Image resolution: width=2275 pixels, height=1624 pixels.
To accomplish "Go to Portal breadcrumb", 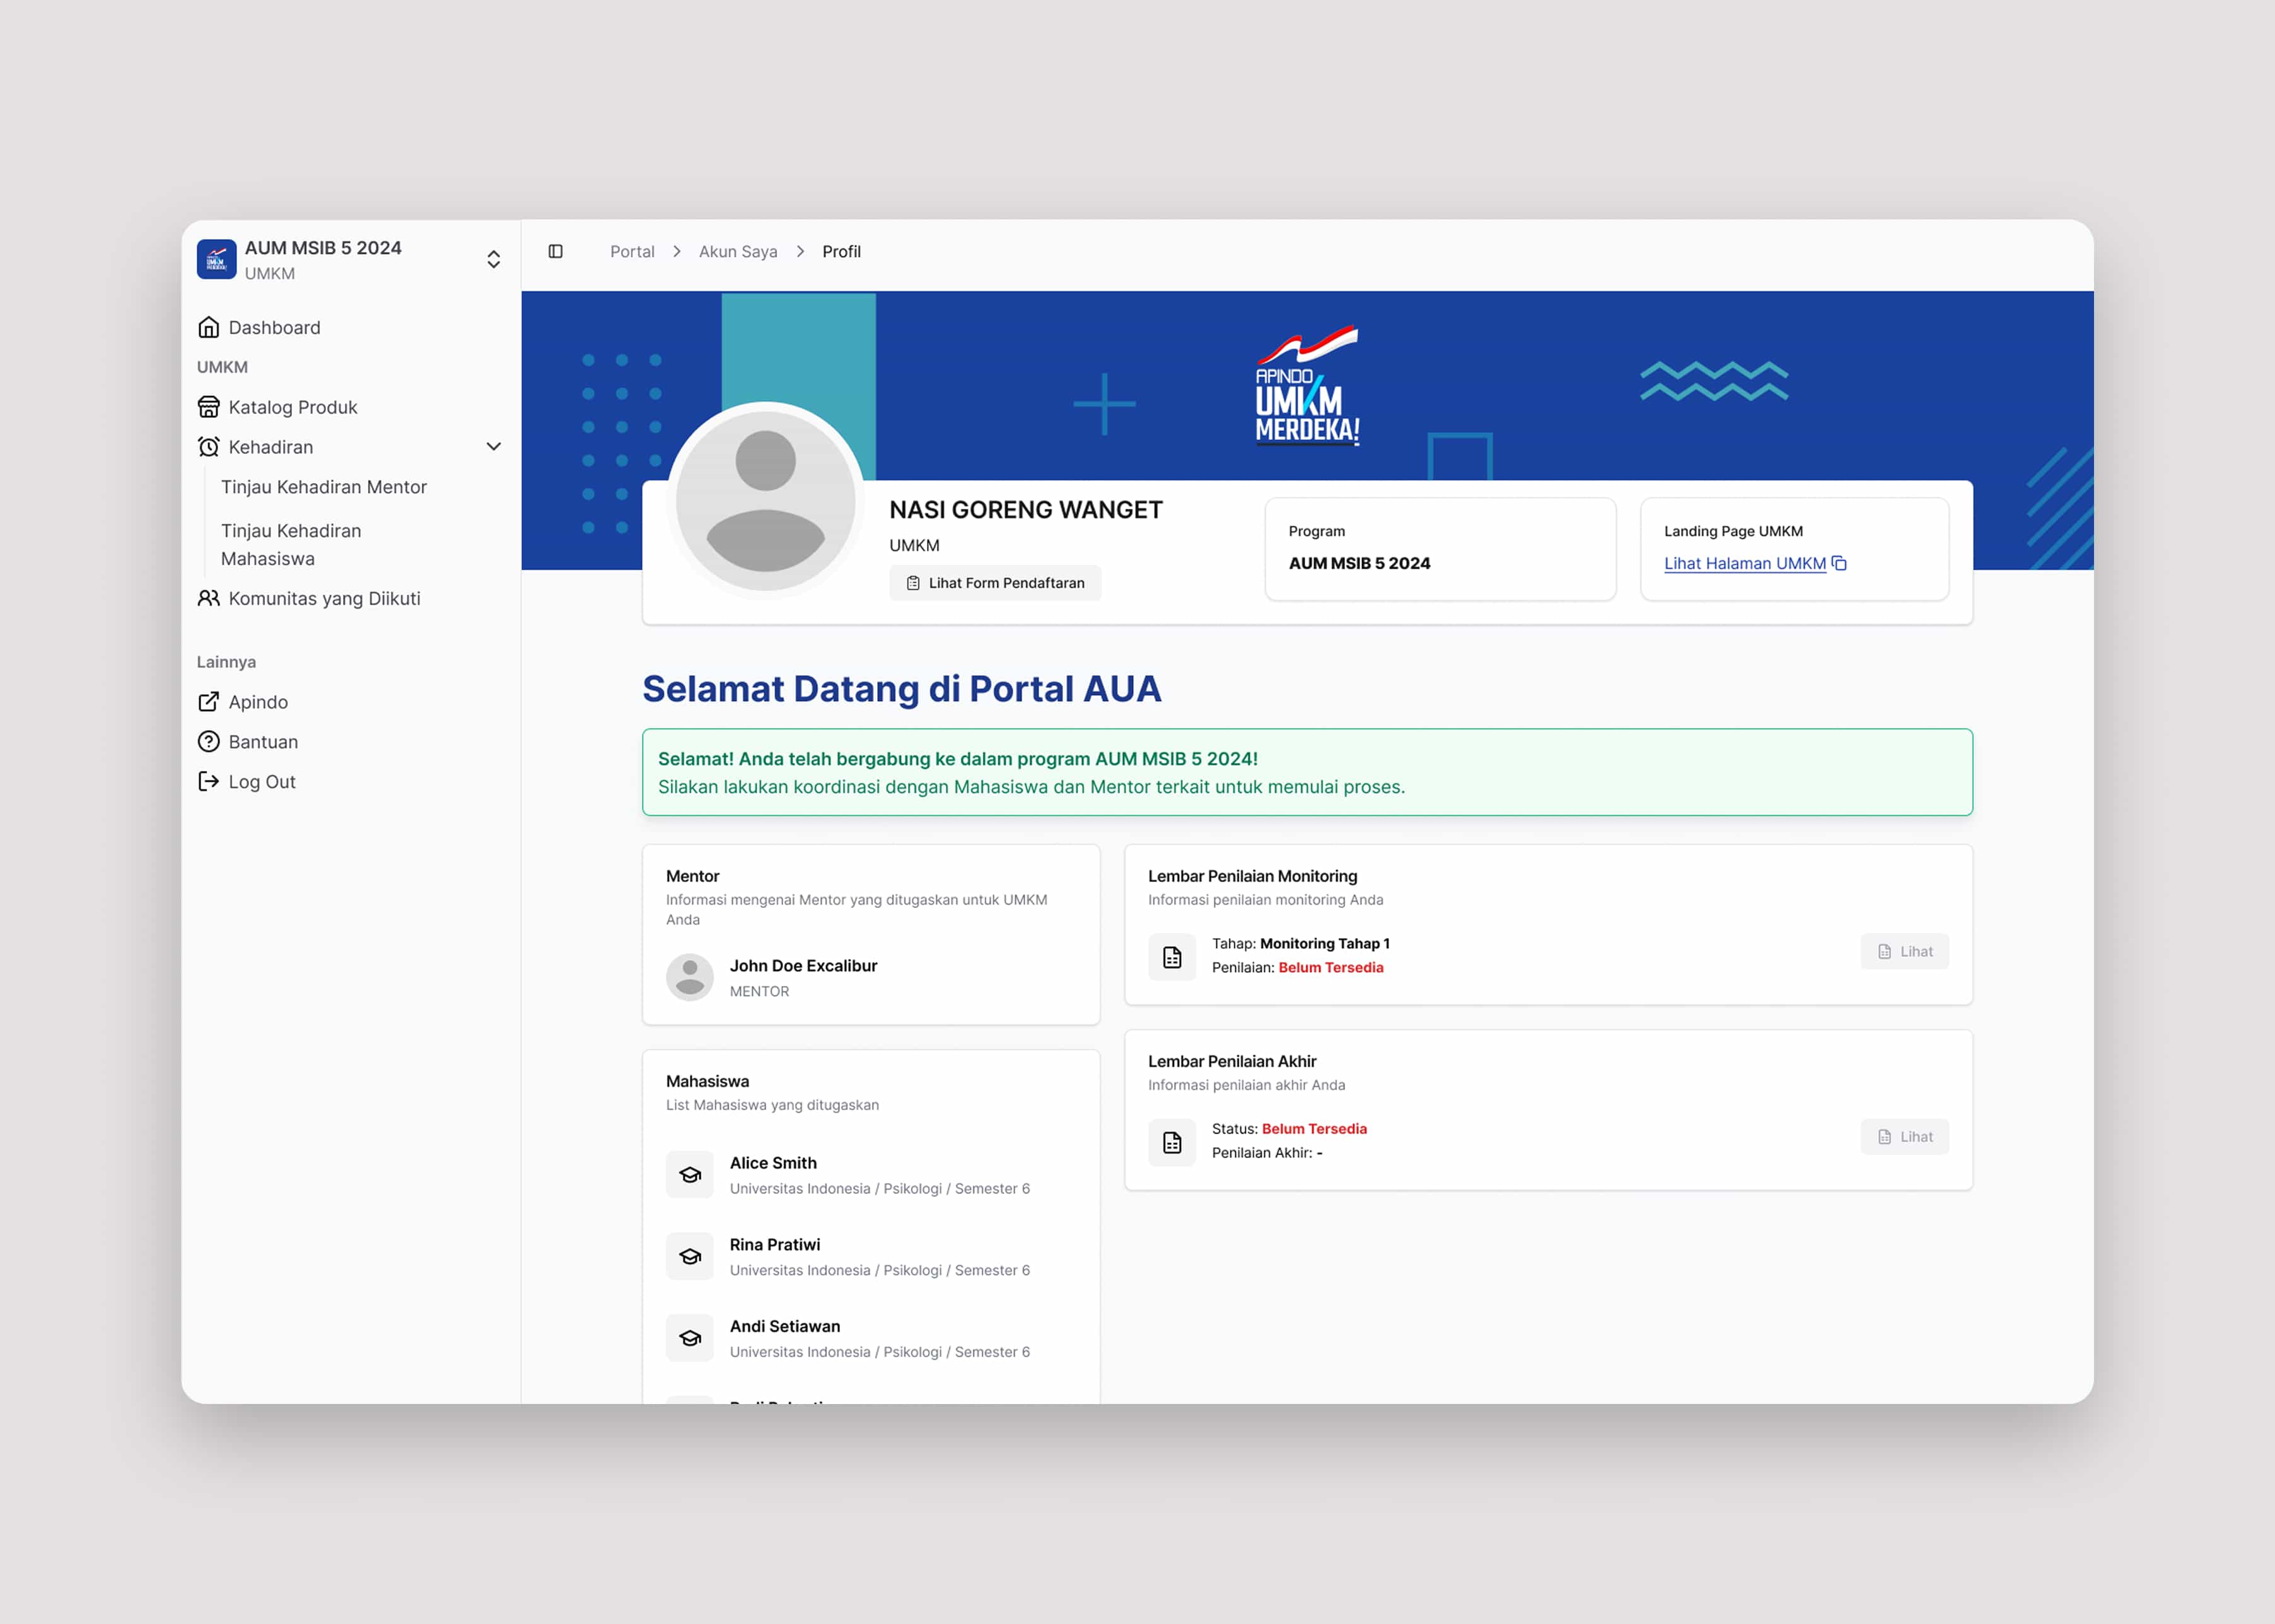I will (x=632, y=251).
